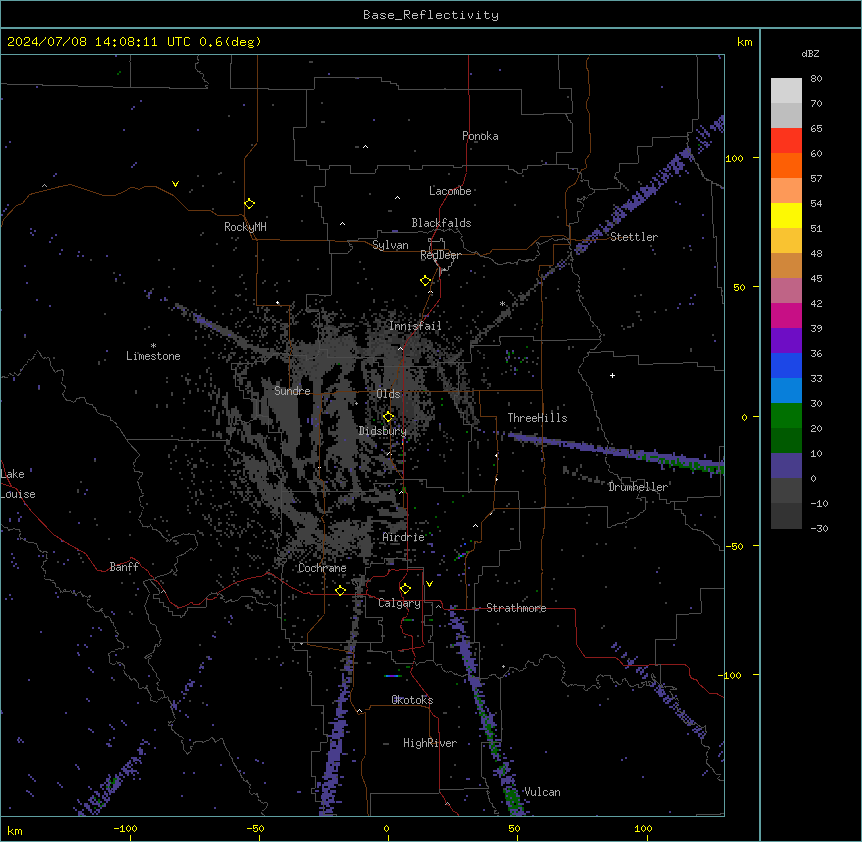Screen dimensions: 862x842
Task: Click the dBZ legend heading
Action: point(810,54)
